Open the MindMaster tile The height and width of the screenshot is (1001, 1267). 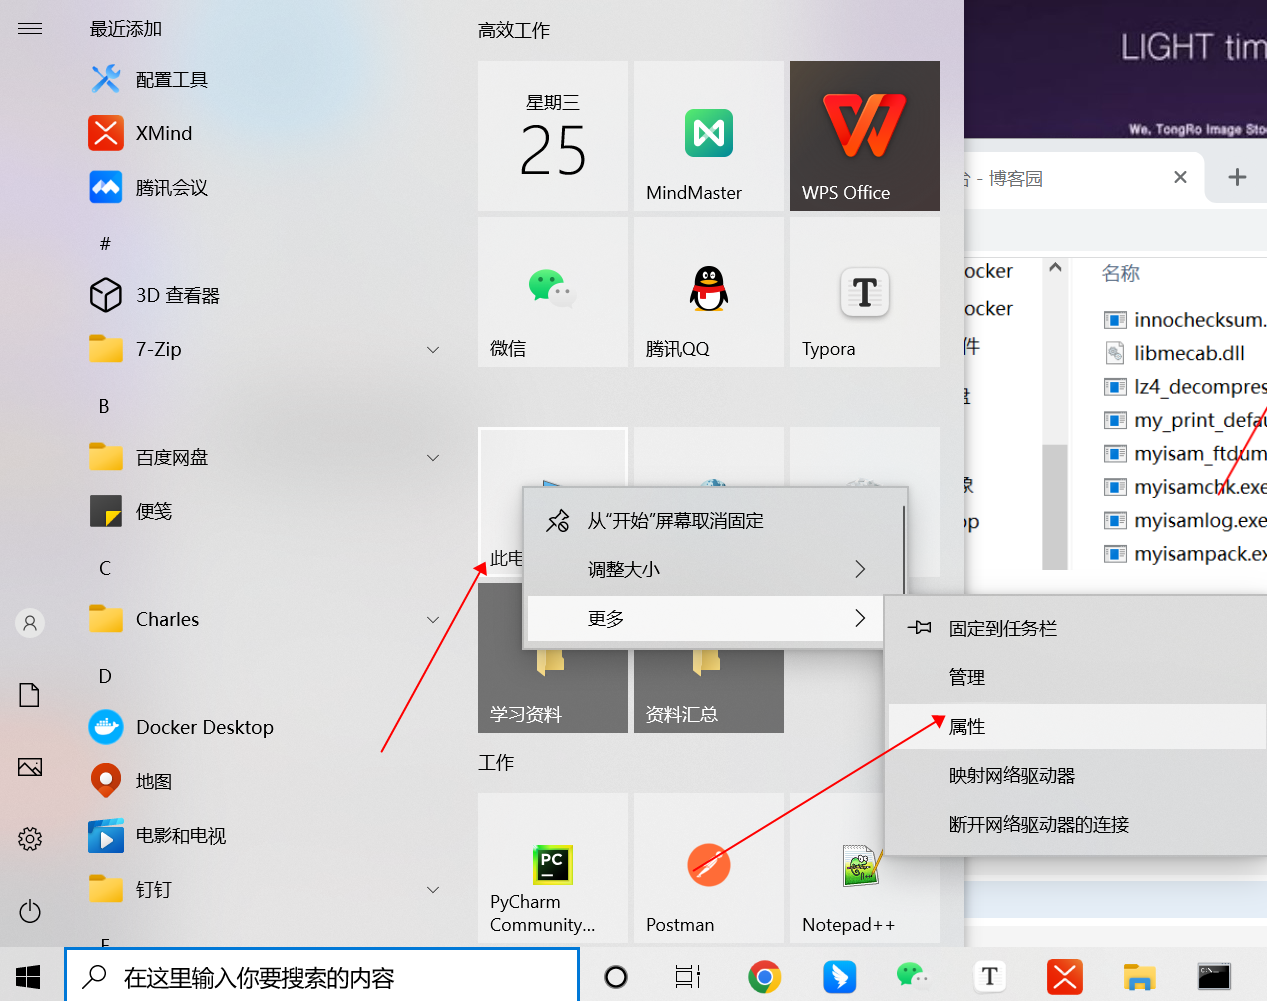(709, 136)
